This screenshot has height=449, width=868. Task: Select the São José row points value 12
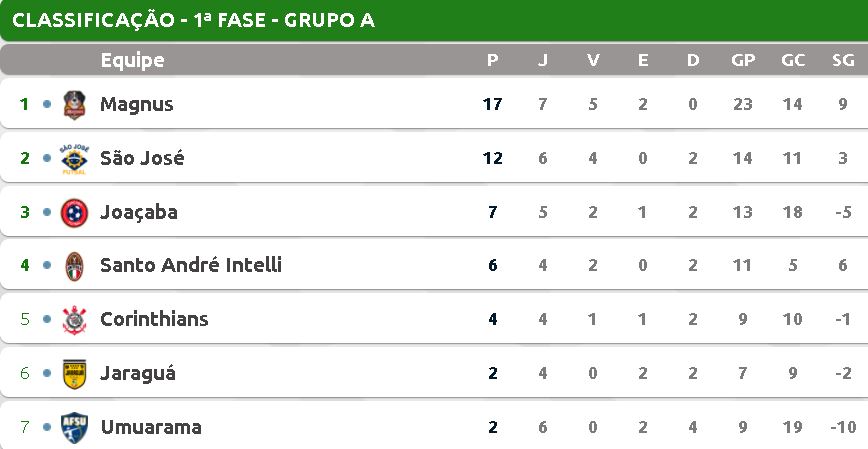tap(492, 158)
